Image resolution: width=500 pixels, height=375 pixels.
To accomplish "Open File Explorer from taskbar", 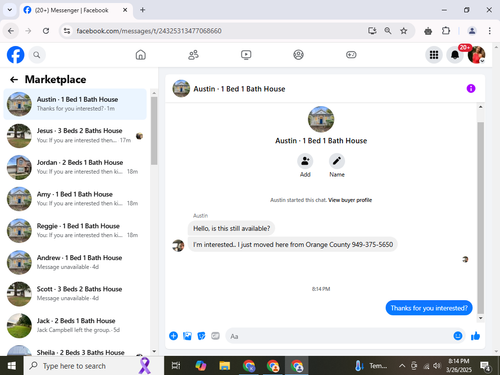I will coord(225,366).
